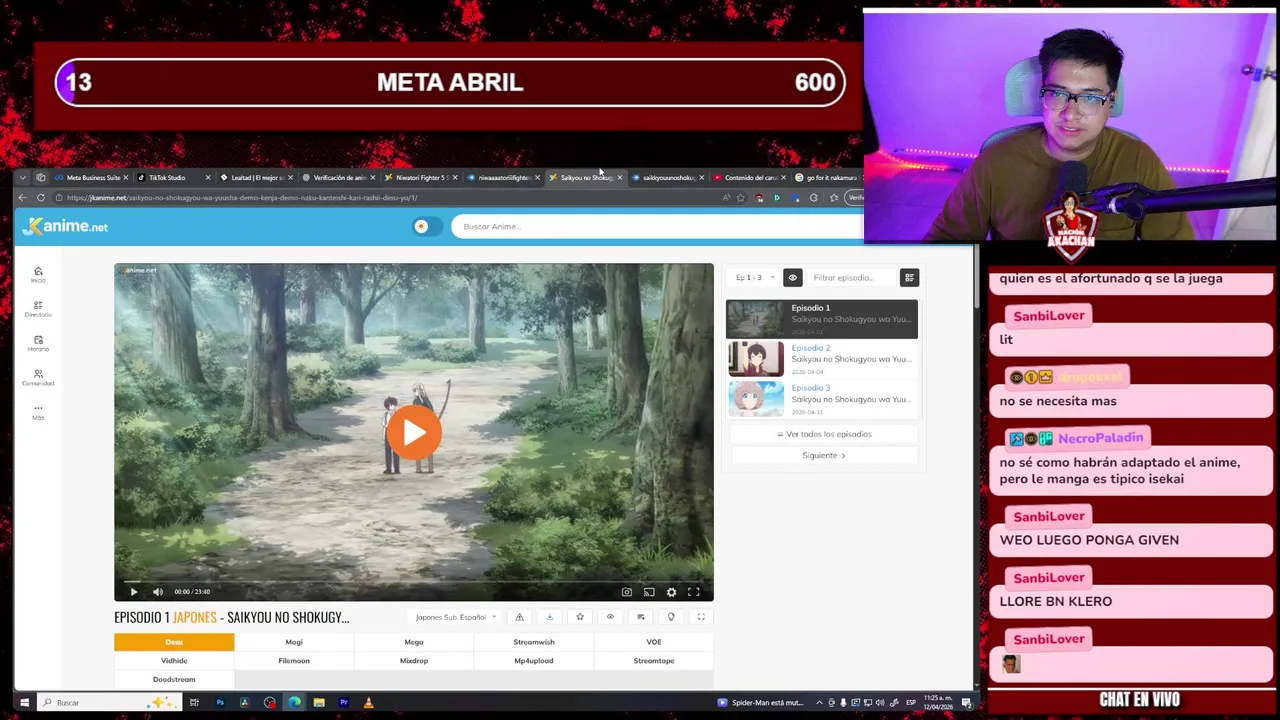Select the Magi server tab
This screenshot has width=1280, height=720.
pyautogui.click(x=294, y=642)
